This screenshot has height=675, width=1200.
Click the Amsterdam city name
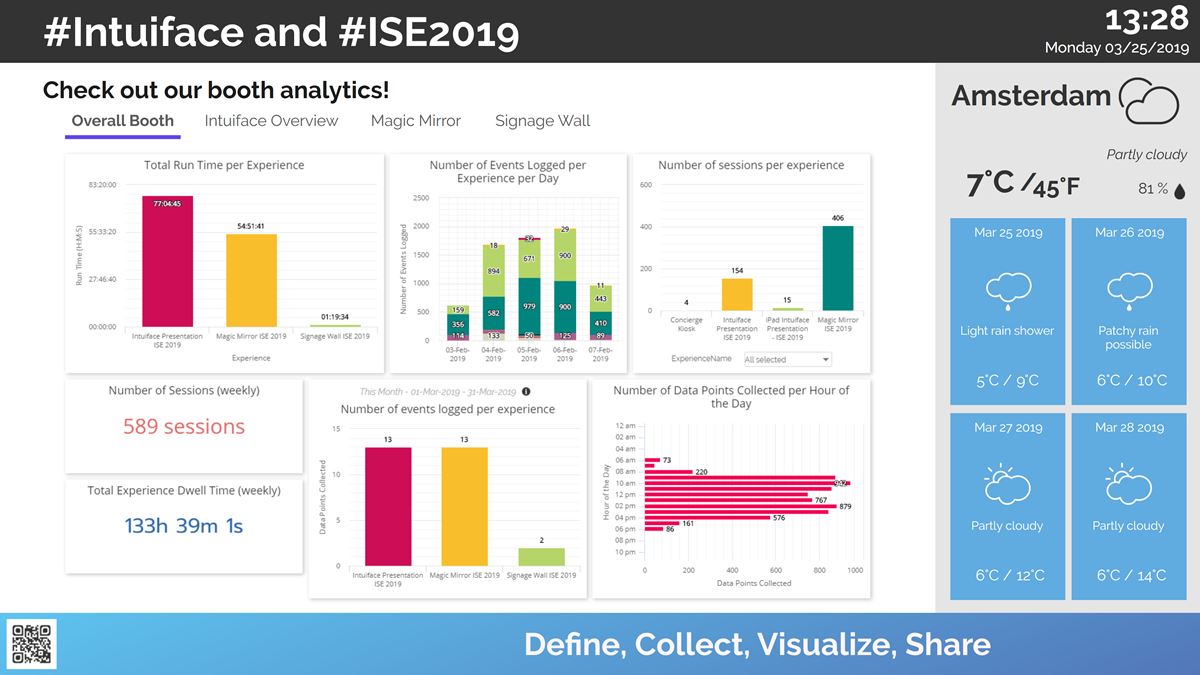[x=1031, y=96]
